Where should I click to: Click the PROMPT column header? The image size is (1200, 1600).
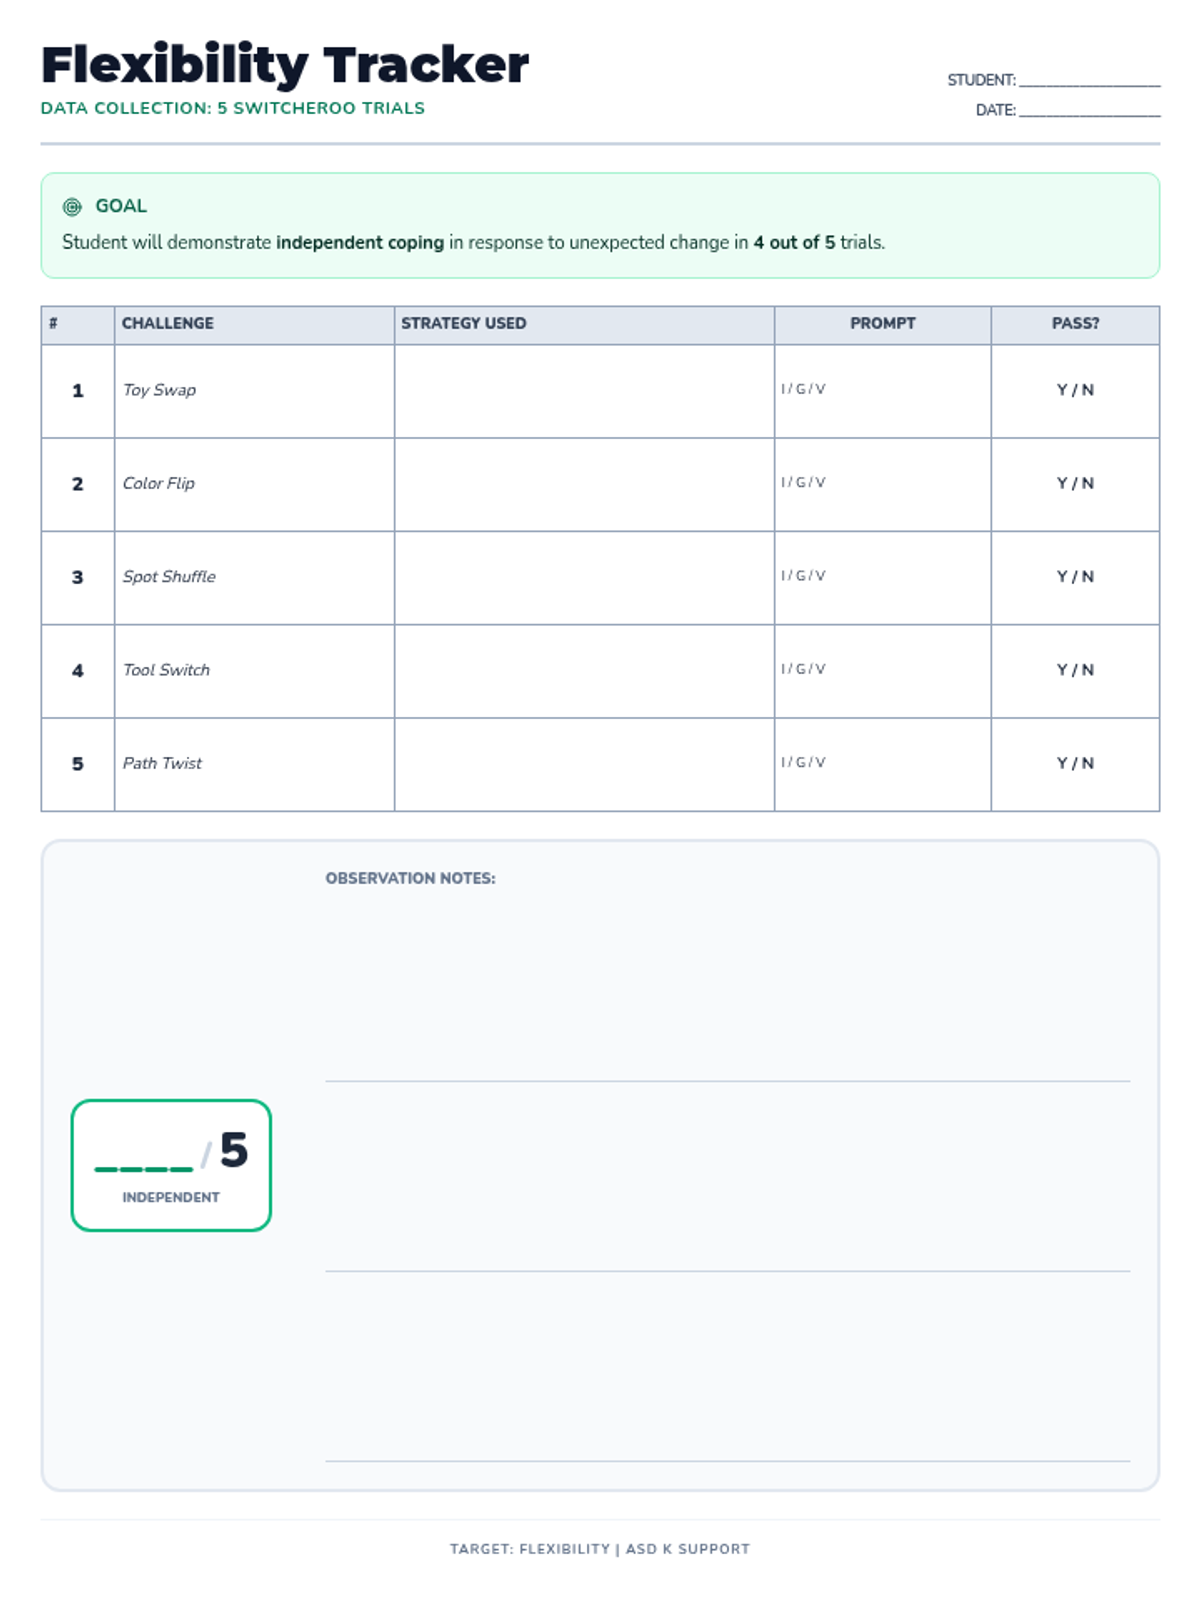(x=882, y=324)
